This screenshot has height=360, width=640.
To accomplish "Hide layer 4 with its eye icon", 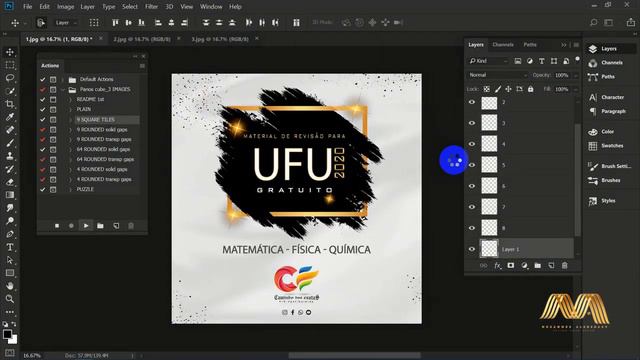I will click(472, 144).
